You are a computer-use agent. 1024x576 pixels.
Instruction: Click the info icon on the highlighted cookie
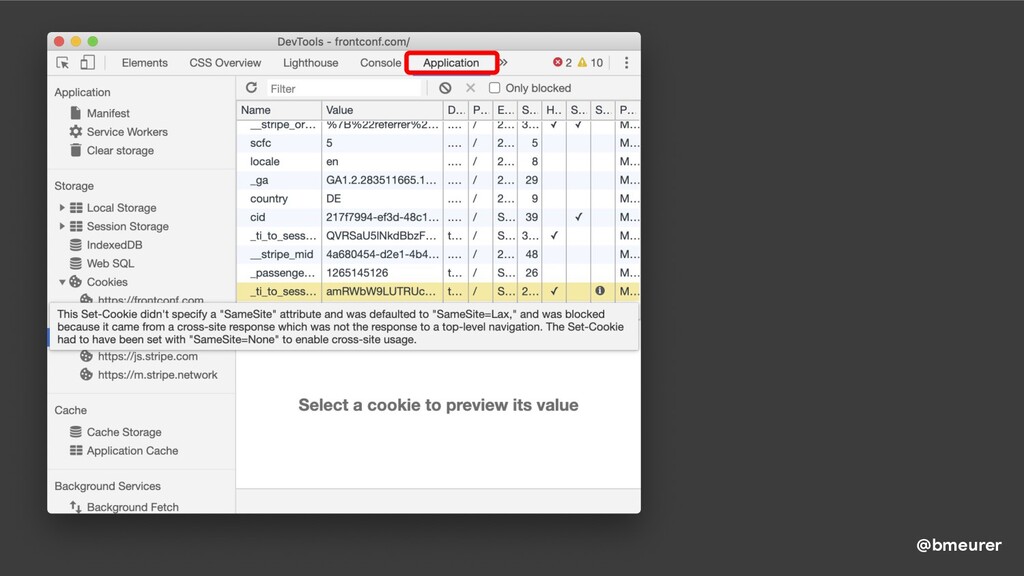click(x=600, y=291)
